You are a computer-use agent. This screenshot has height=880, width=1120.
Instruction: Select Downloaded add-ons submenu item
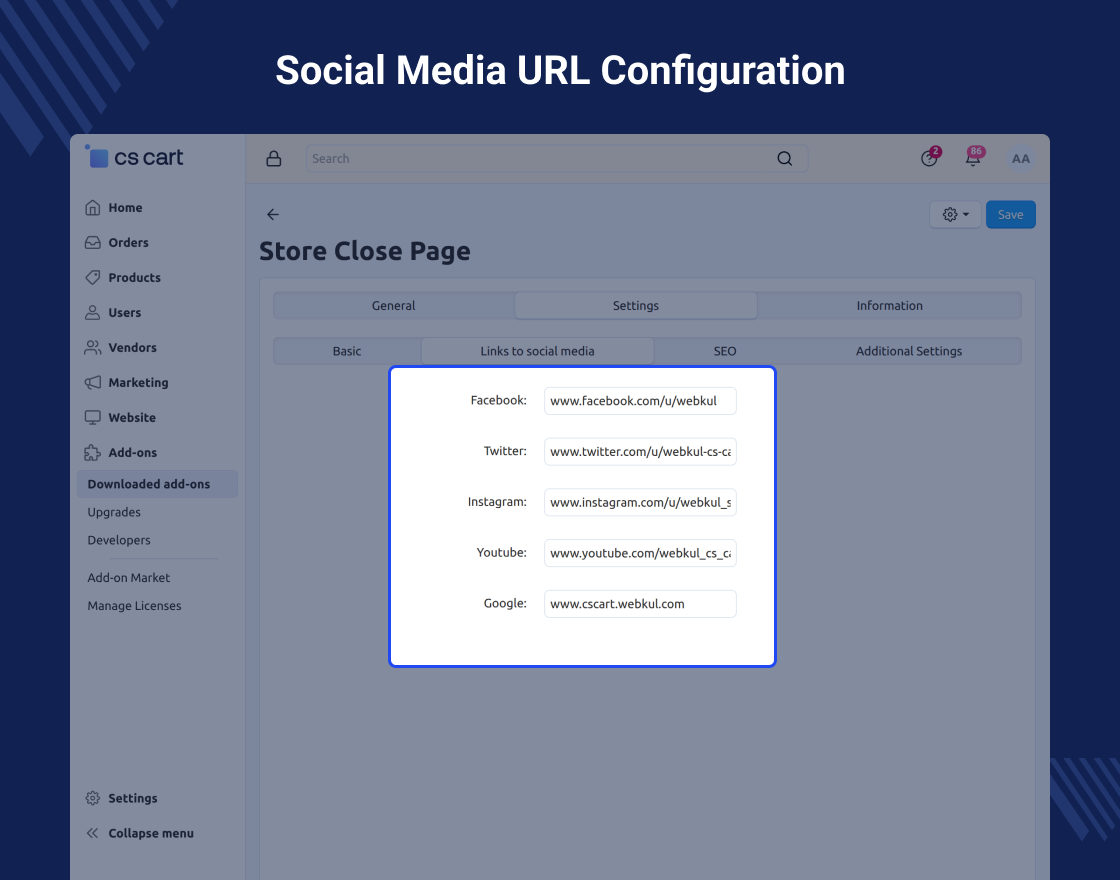[157, 484]
